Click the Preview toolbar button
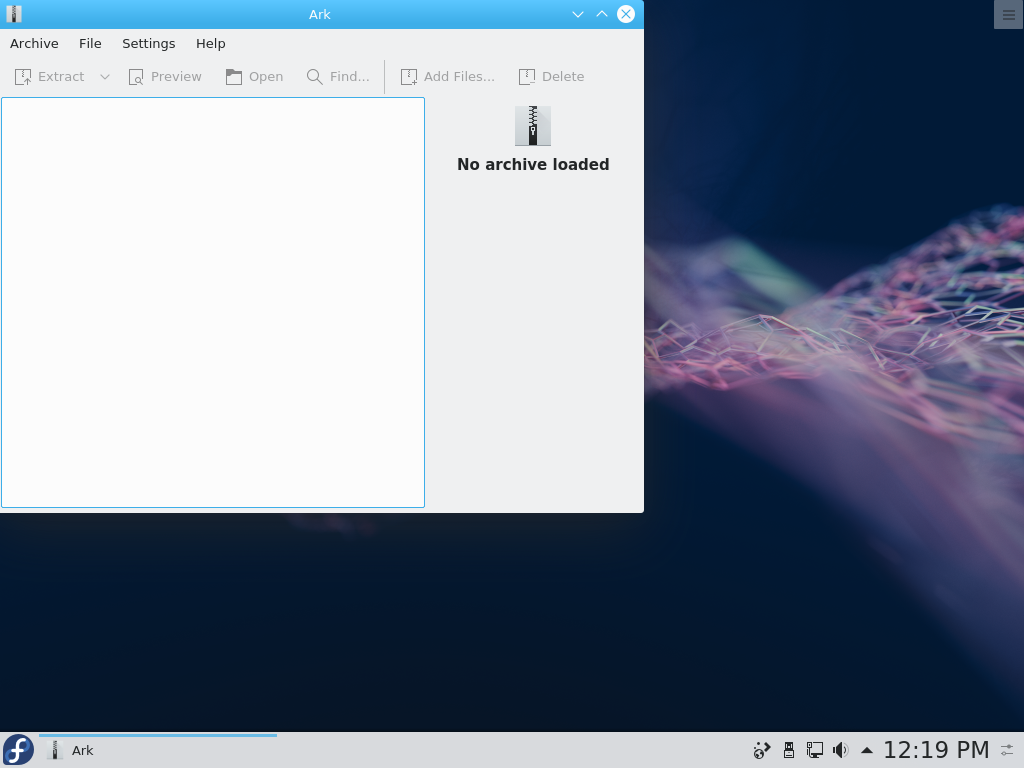 (165, 77)
